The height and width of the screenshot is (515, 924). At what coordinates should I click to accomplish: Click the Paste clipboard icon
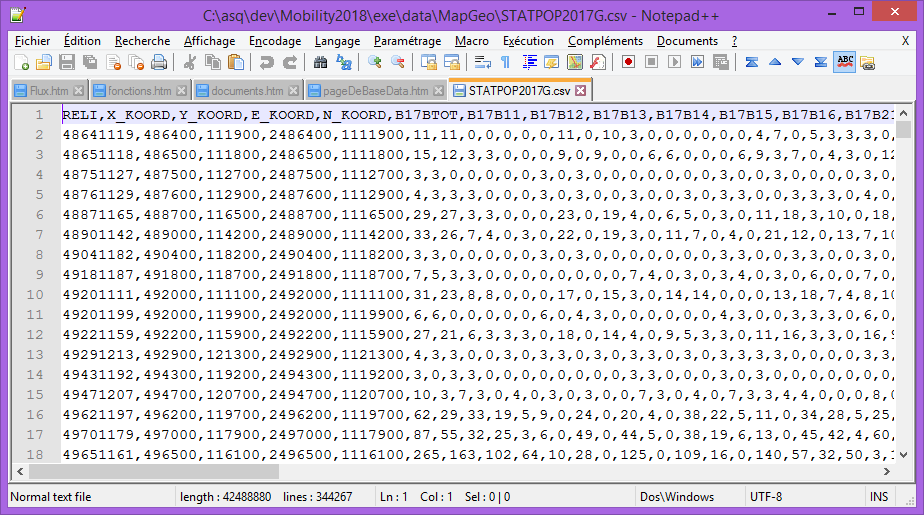pyautogui.click(x=235, y=62)
